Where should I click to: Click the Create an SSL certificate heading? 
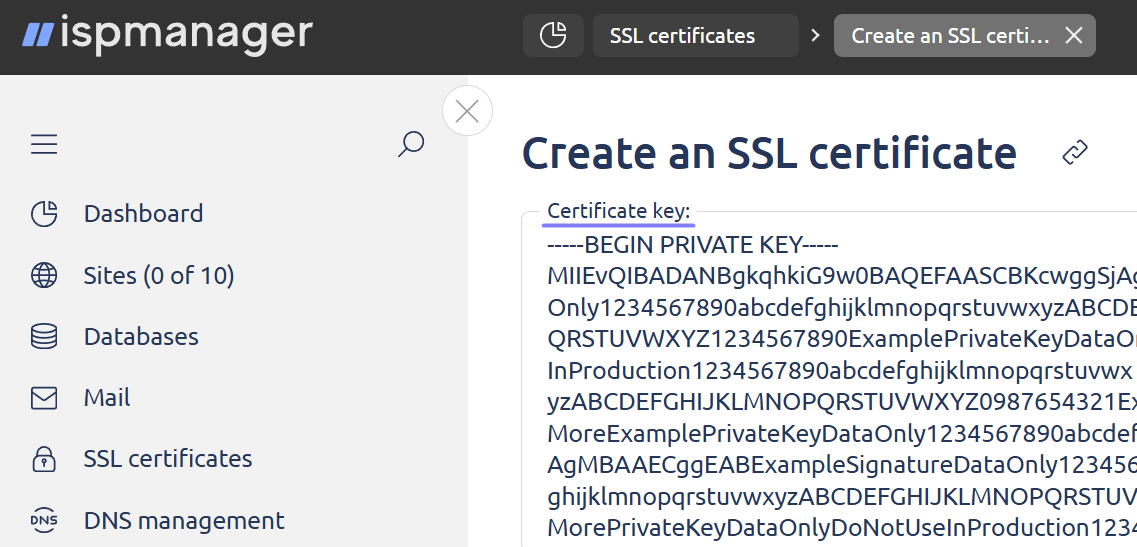(x=769, y=152)
